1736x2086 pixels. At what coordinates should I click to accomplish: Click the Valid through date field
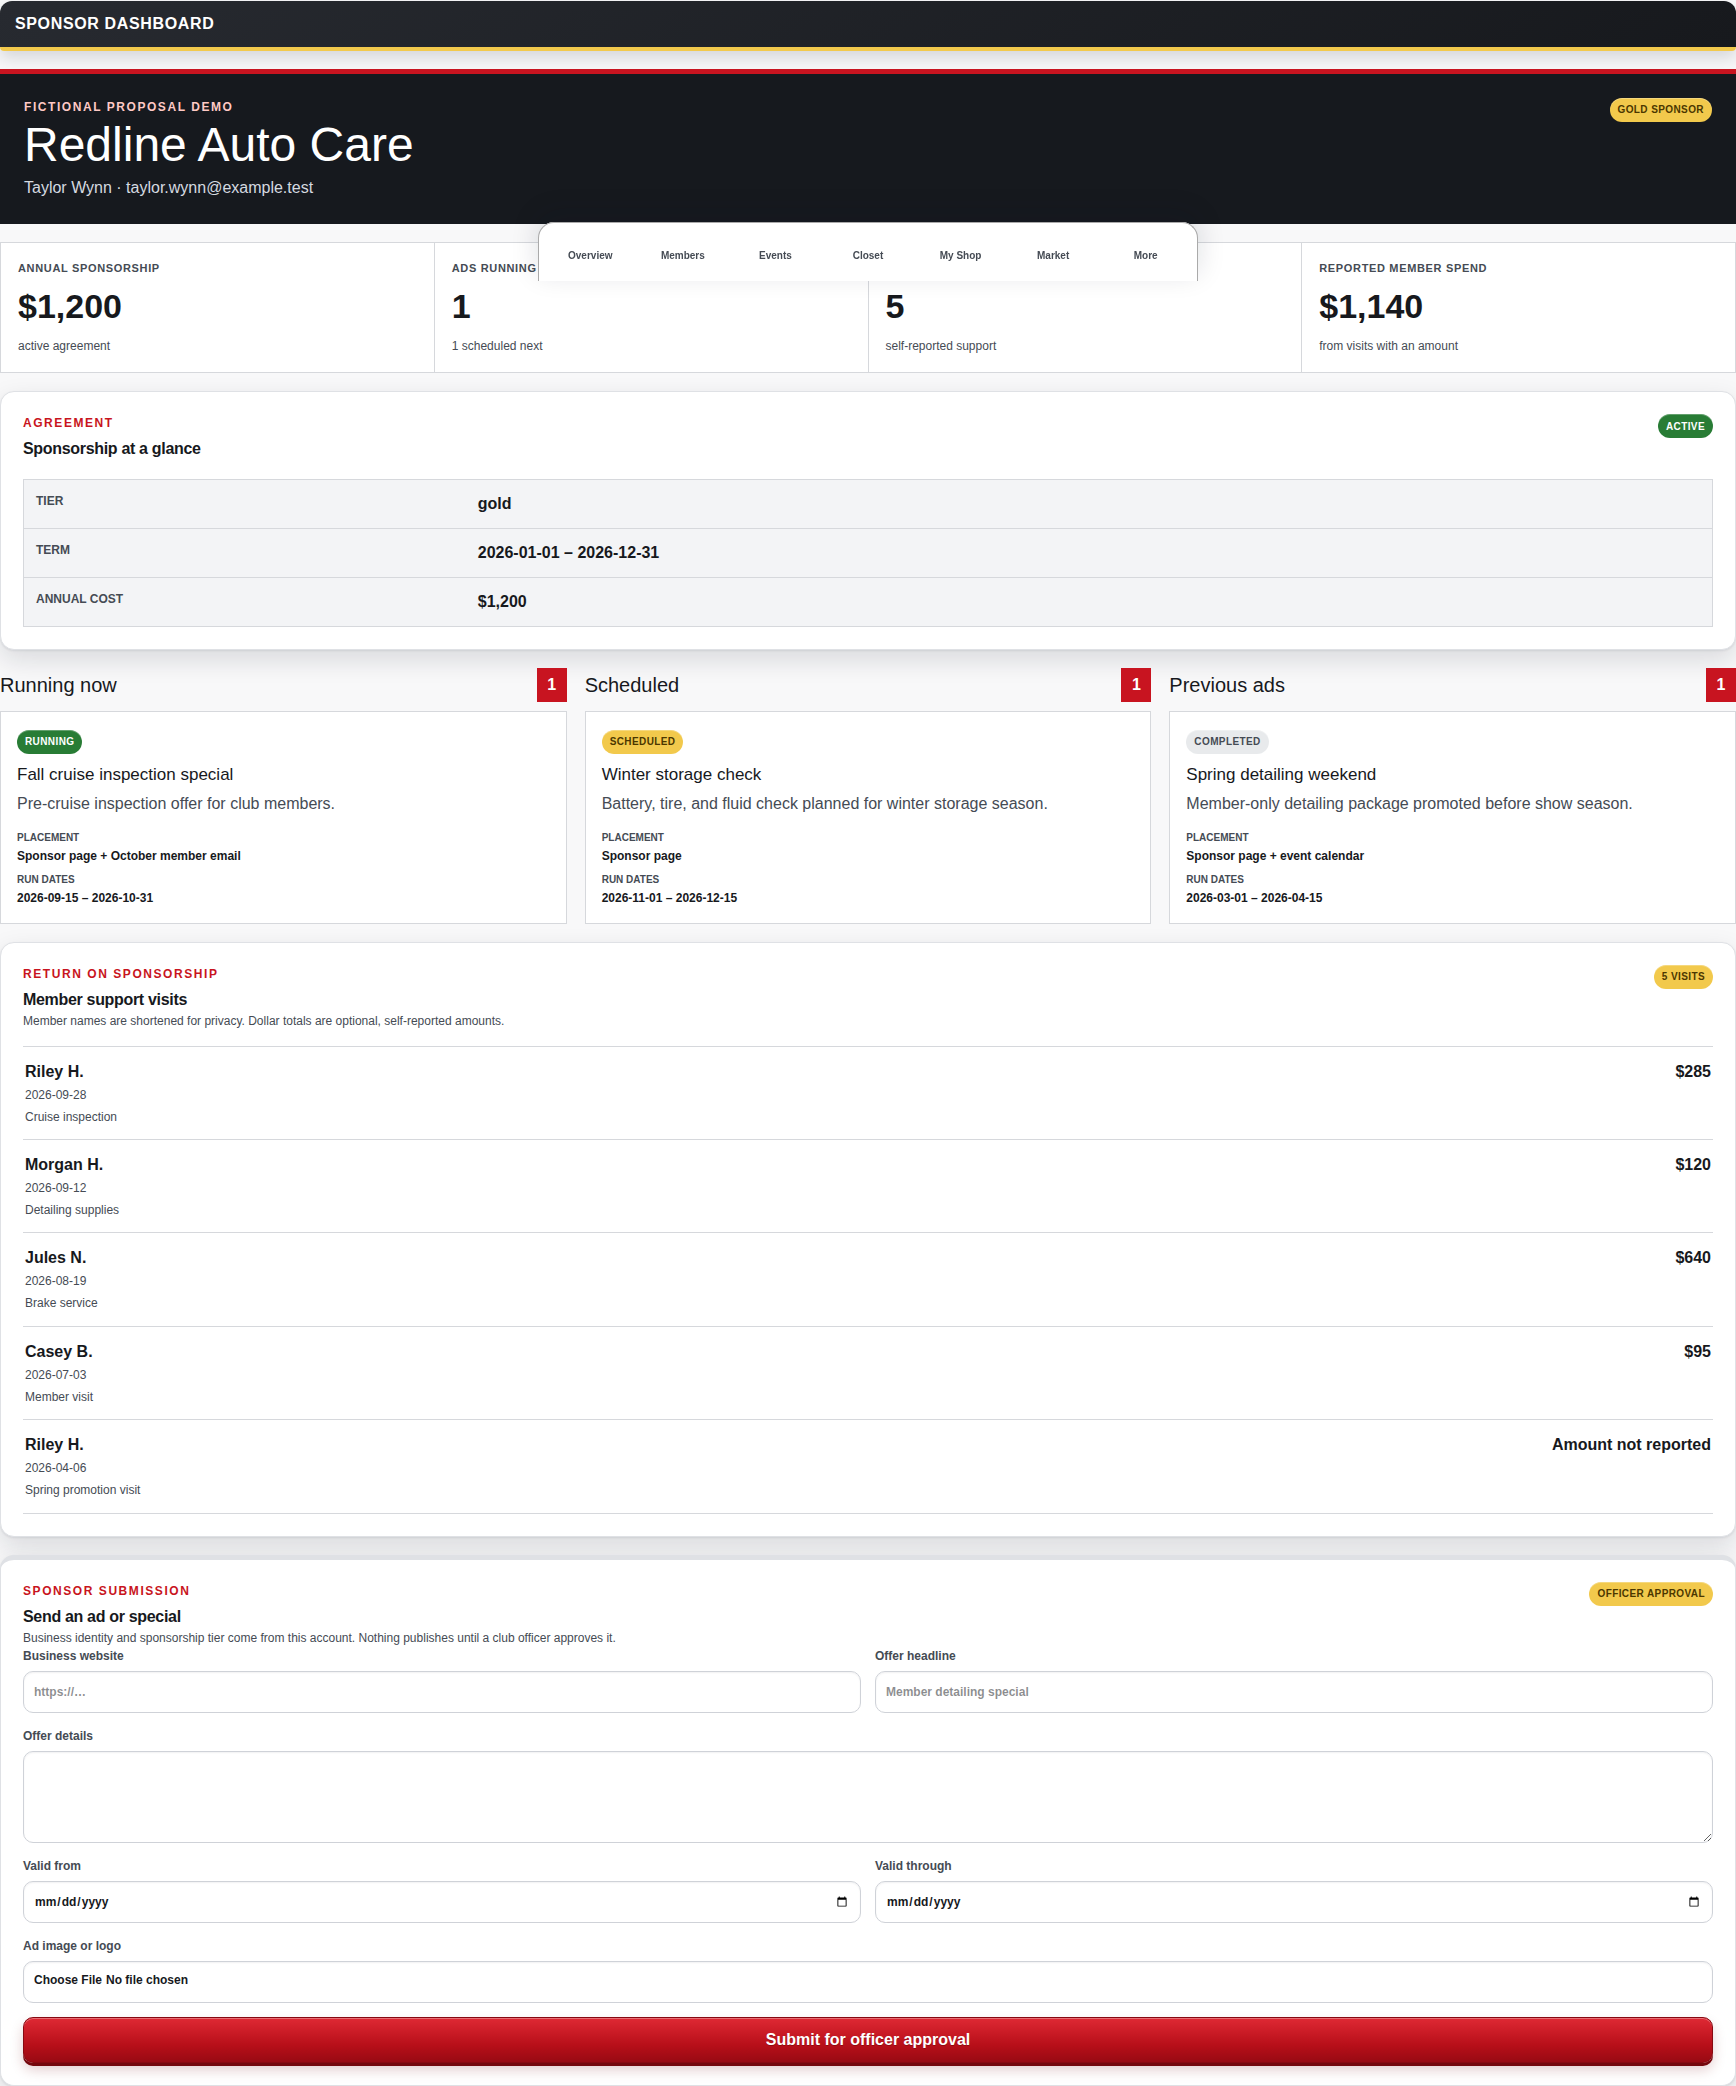point(1294,1902)
